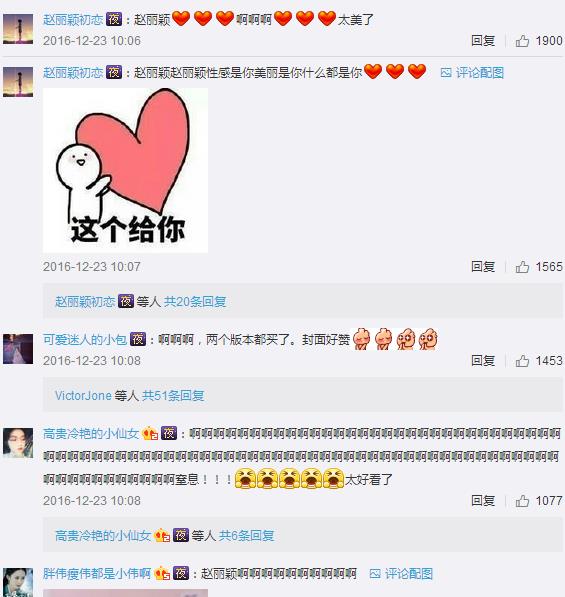This screenshot has height=597, width=565.
Task: Reply to the comment posted at 10:06
Action: (483, 41)
